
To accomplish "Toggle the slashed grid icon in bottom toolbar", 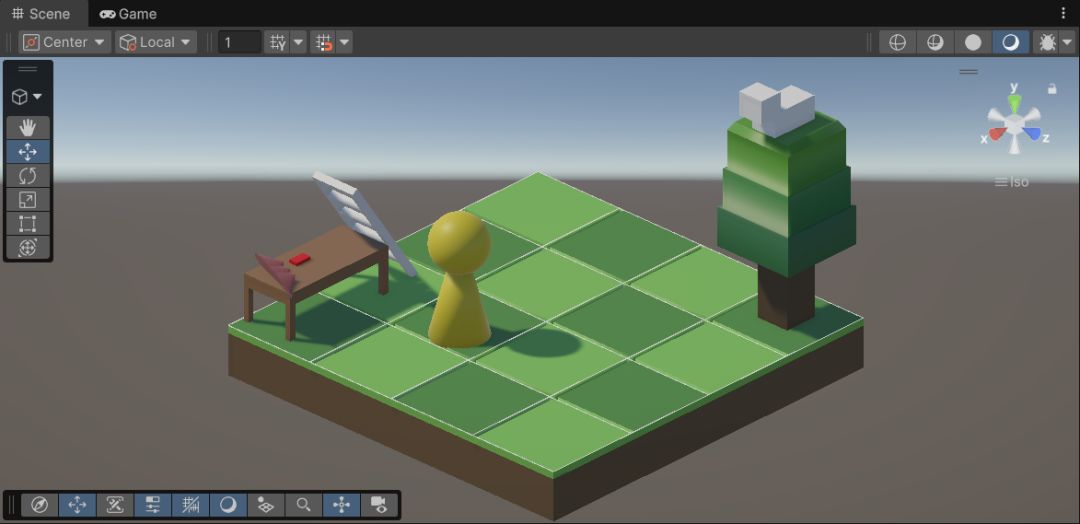I will pyautogui.click(x=191, y=505).
